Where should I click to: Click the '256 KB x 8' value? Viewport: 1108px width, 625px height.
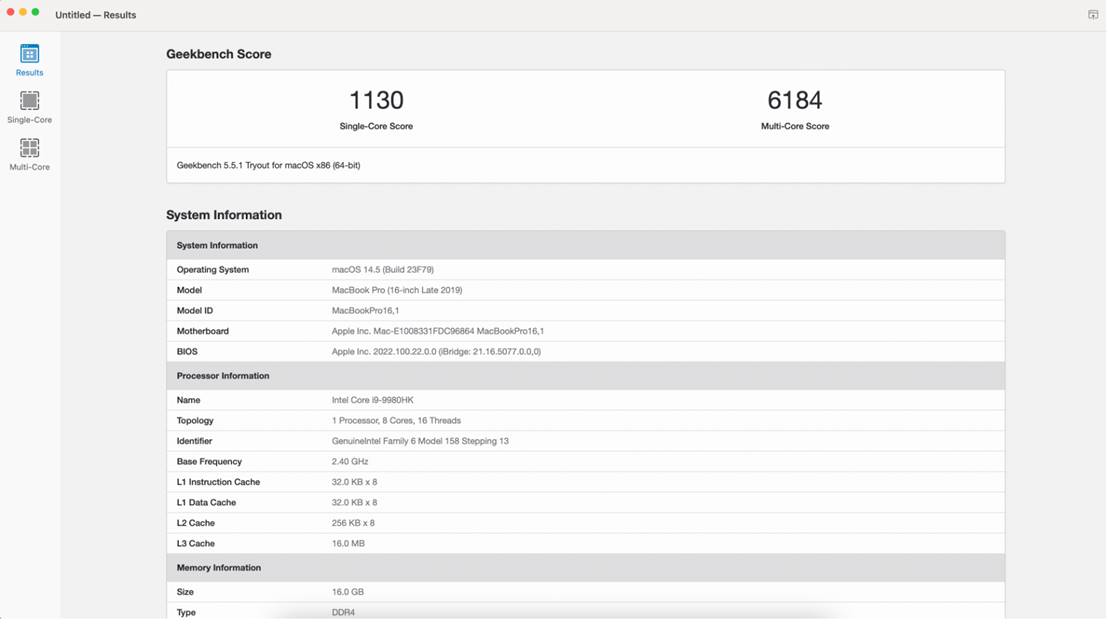pyautogui.click(x=353, y=523)
